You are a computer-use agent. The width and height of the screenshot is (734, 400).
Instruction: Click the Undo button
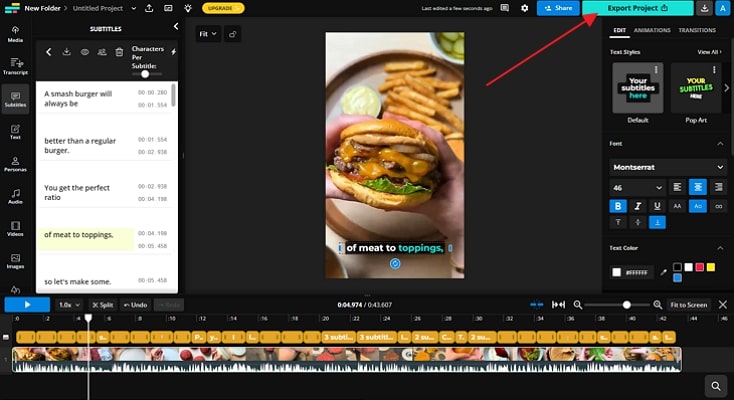click(135, 305)
